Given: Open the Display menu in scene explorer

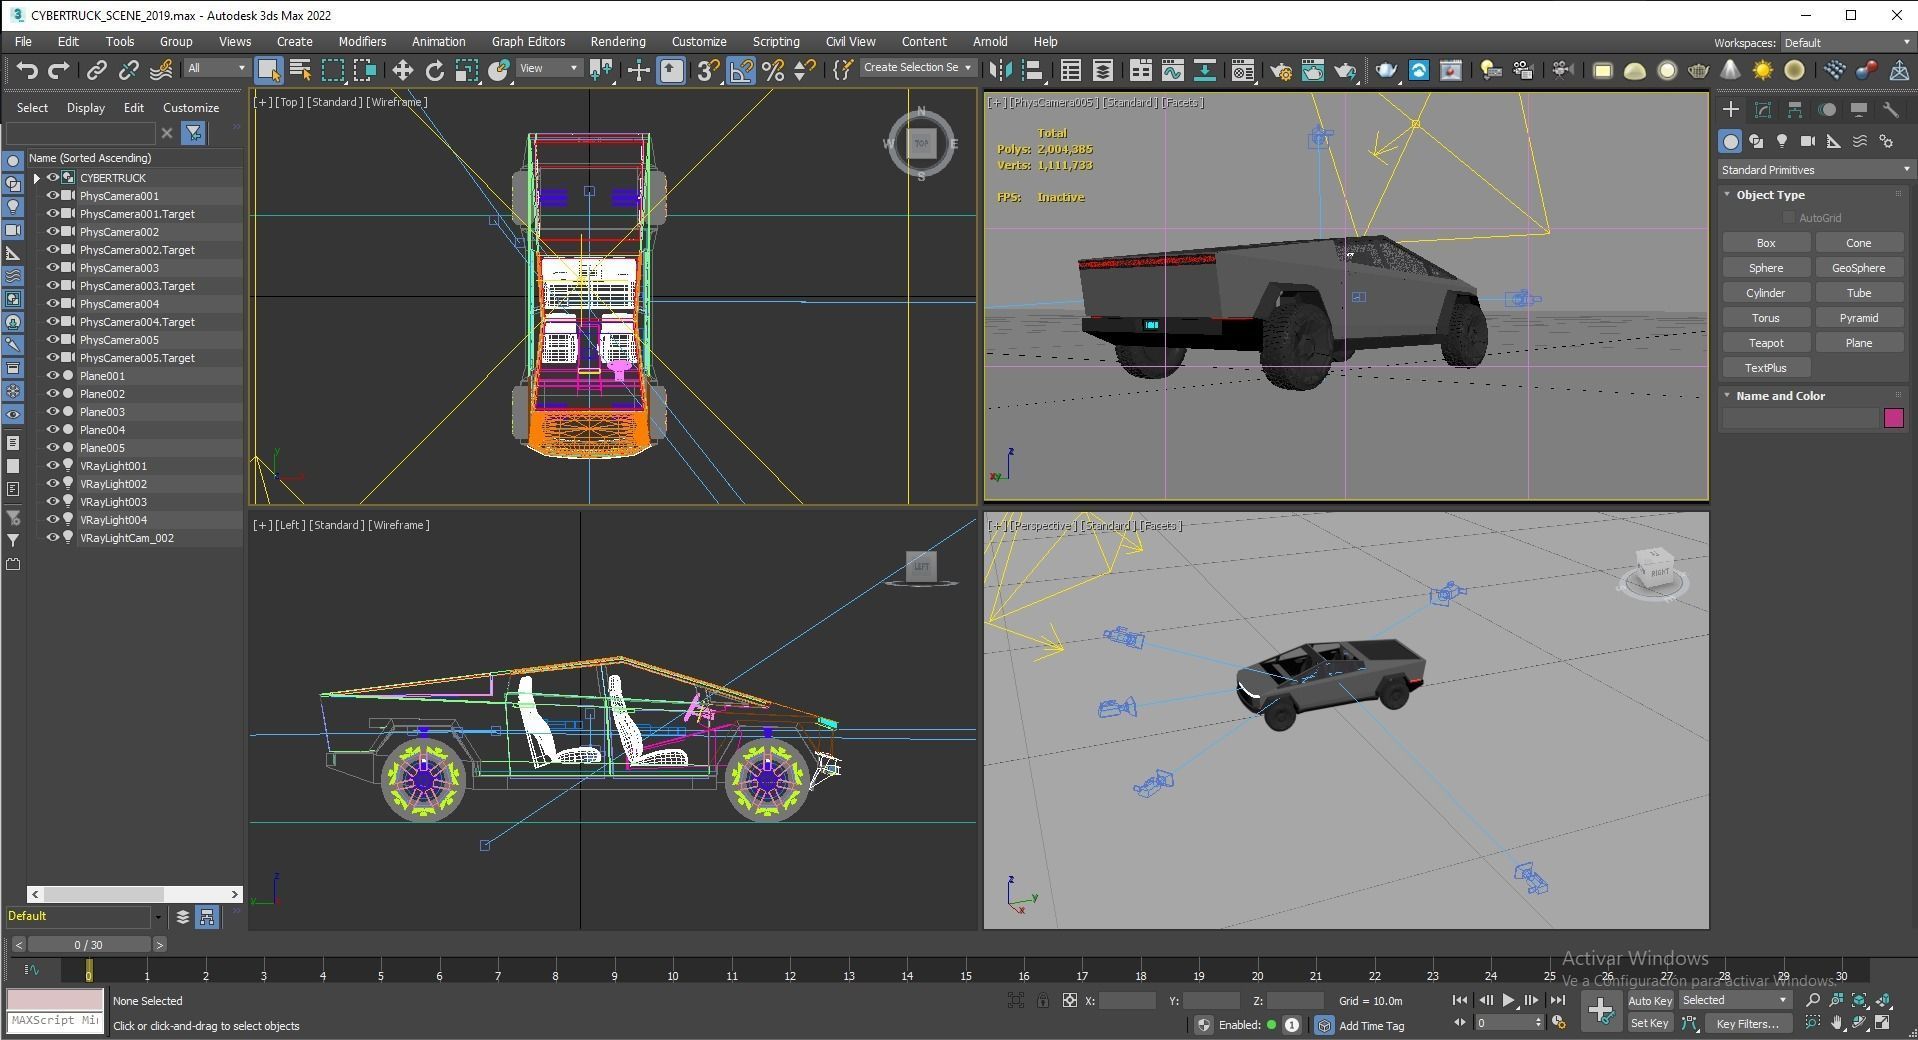Looking at the screenshot, I should pos(86,108).
